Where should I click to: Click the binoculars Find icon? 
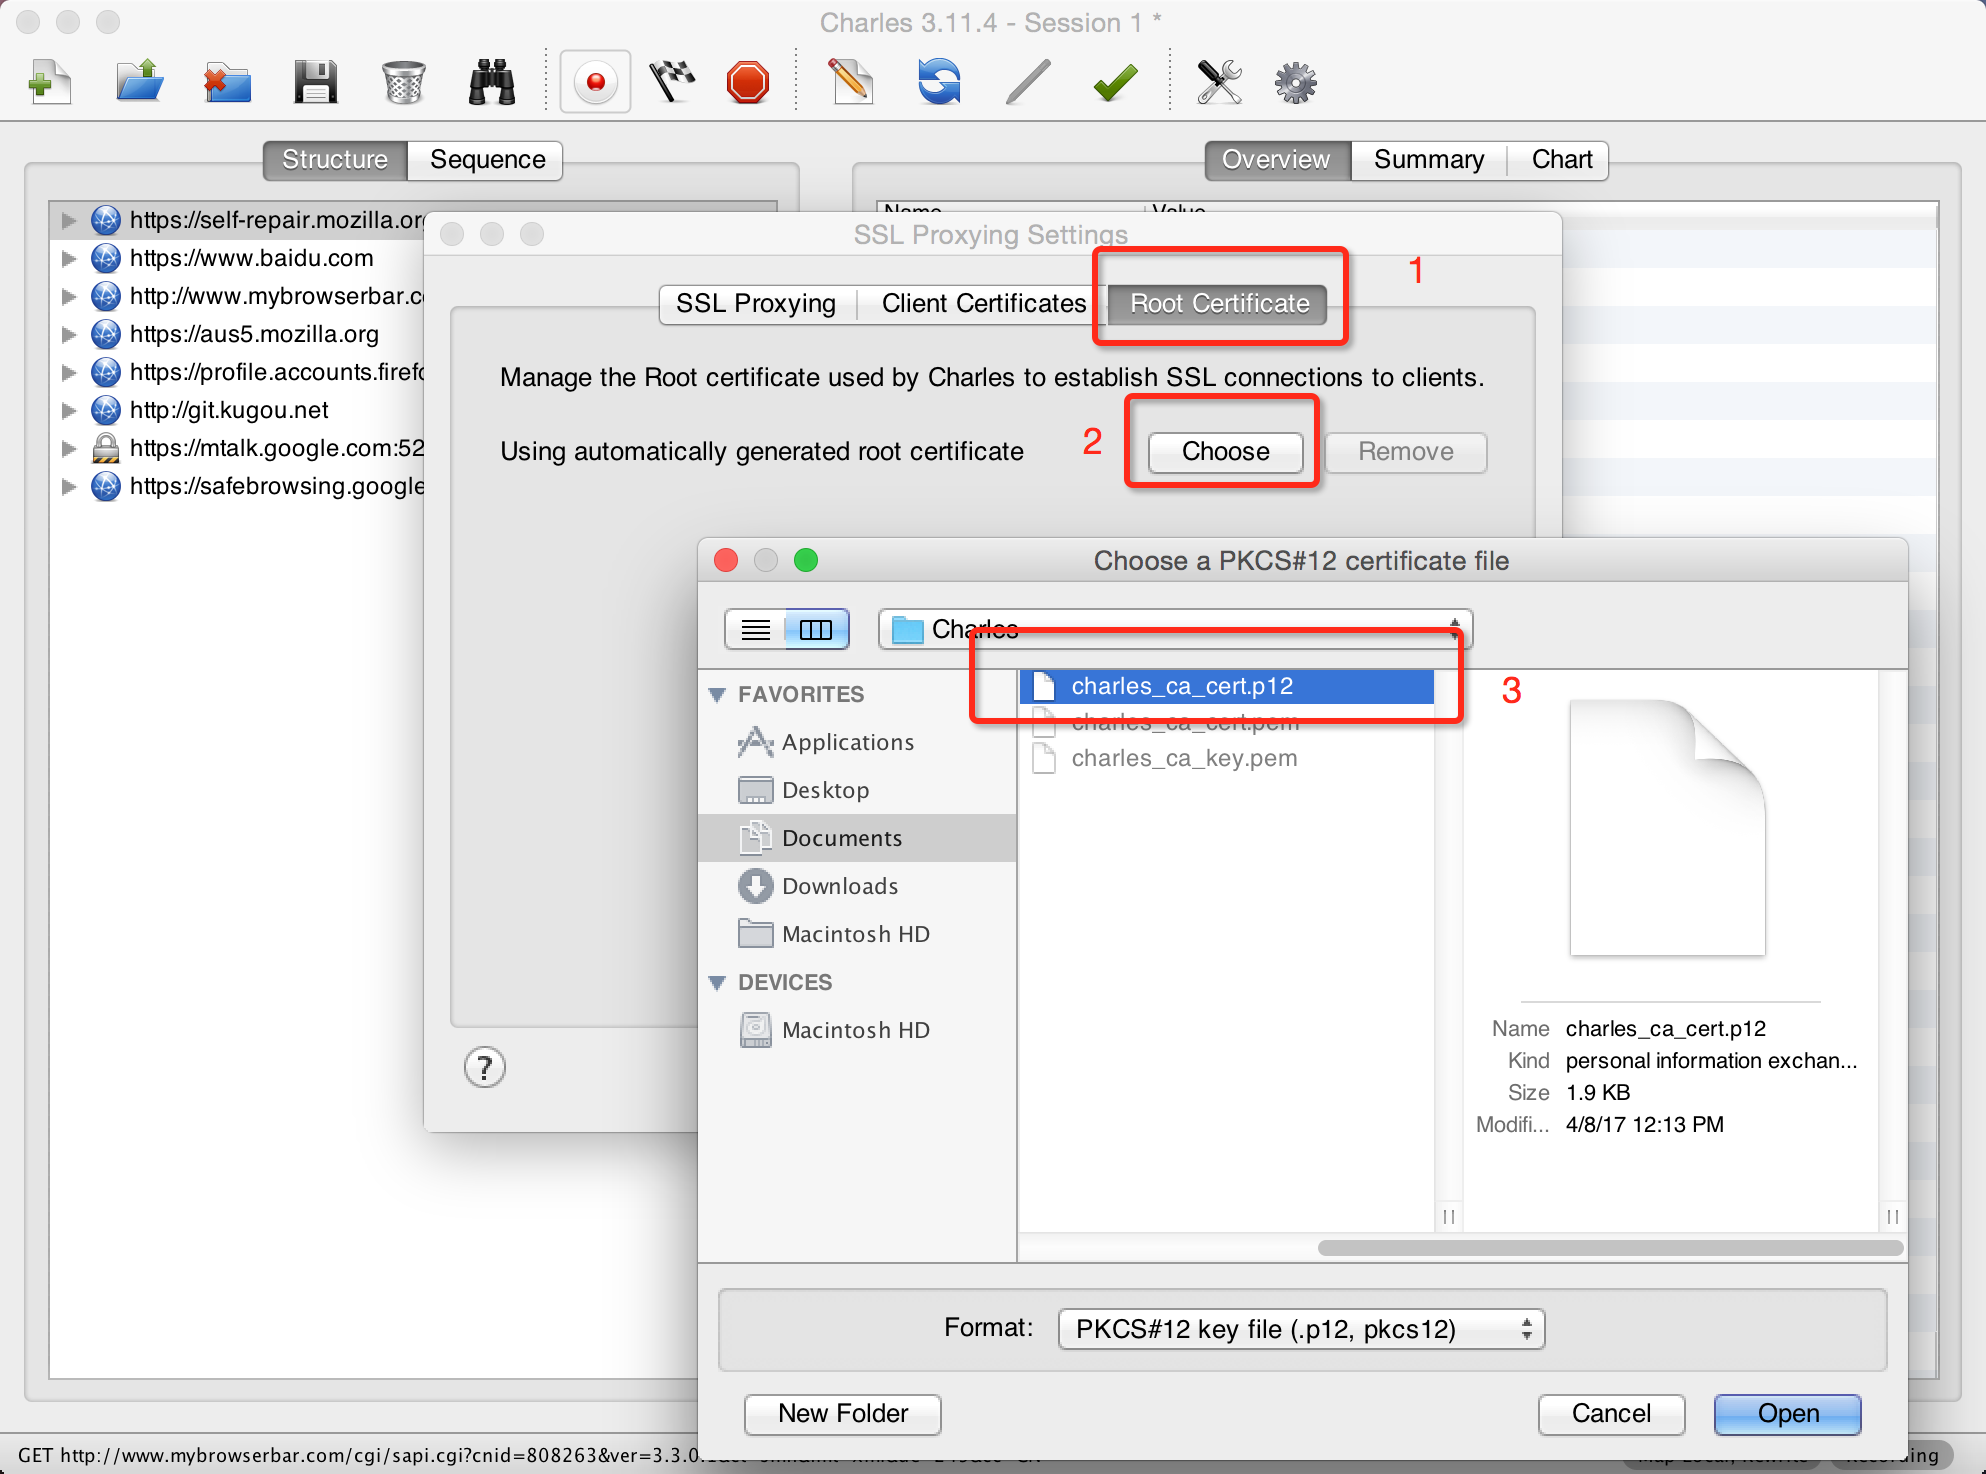(491, 82)
